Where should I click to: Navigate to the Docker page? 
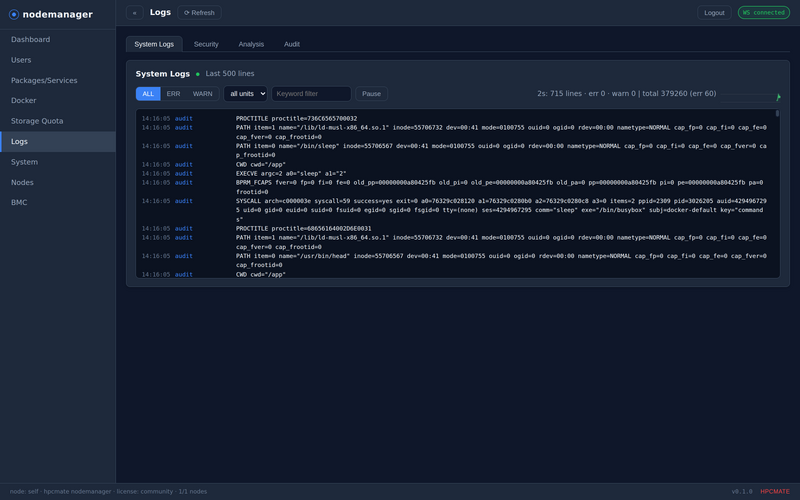[x=58, y=101]
